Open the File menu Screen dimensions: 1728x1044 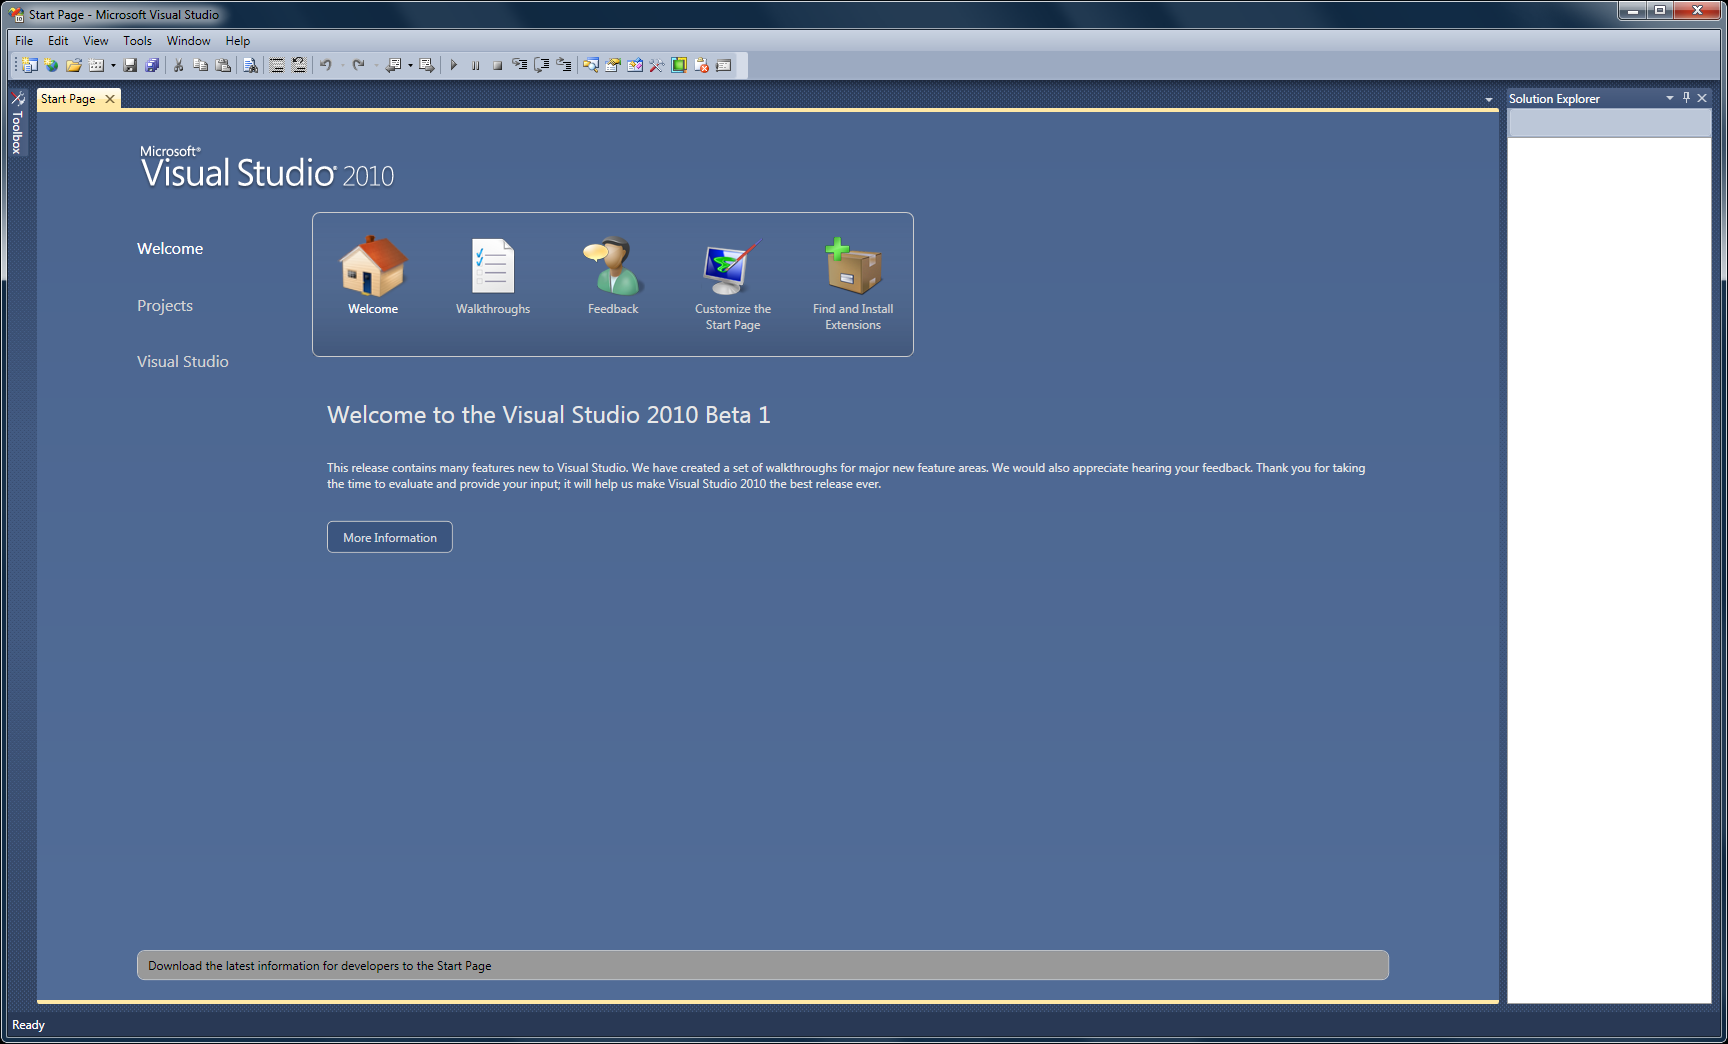pyautogui.click(x=24, y=41)
